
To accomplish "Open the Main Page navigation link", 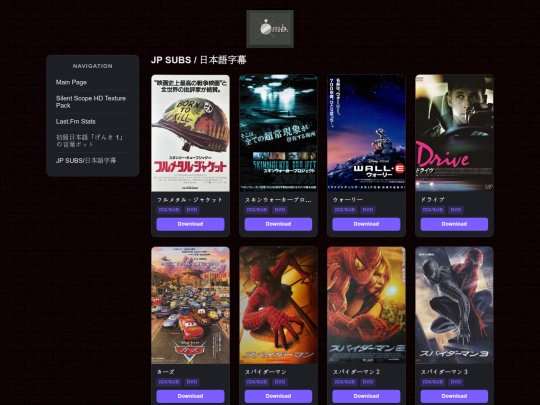I will (x=71, y=82).
